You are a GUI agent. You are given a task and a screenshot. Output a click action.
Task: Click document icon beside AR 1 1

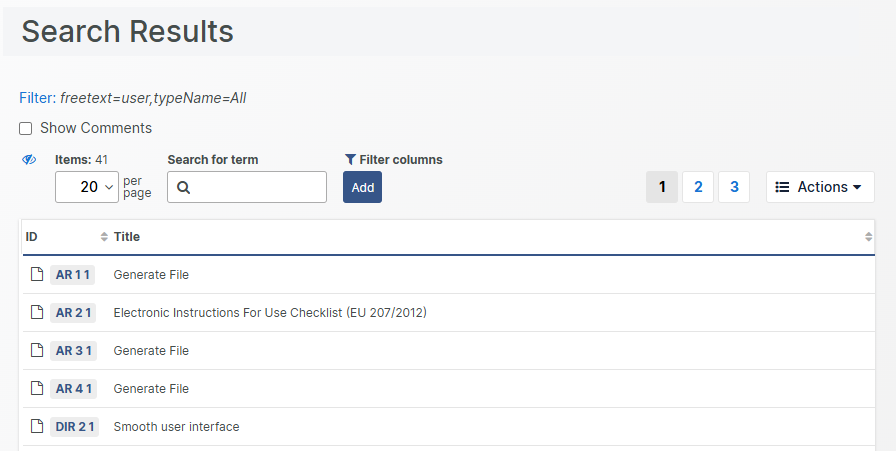[x=37, y=275]
